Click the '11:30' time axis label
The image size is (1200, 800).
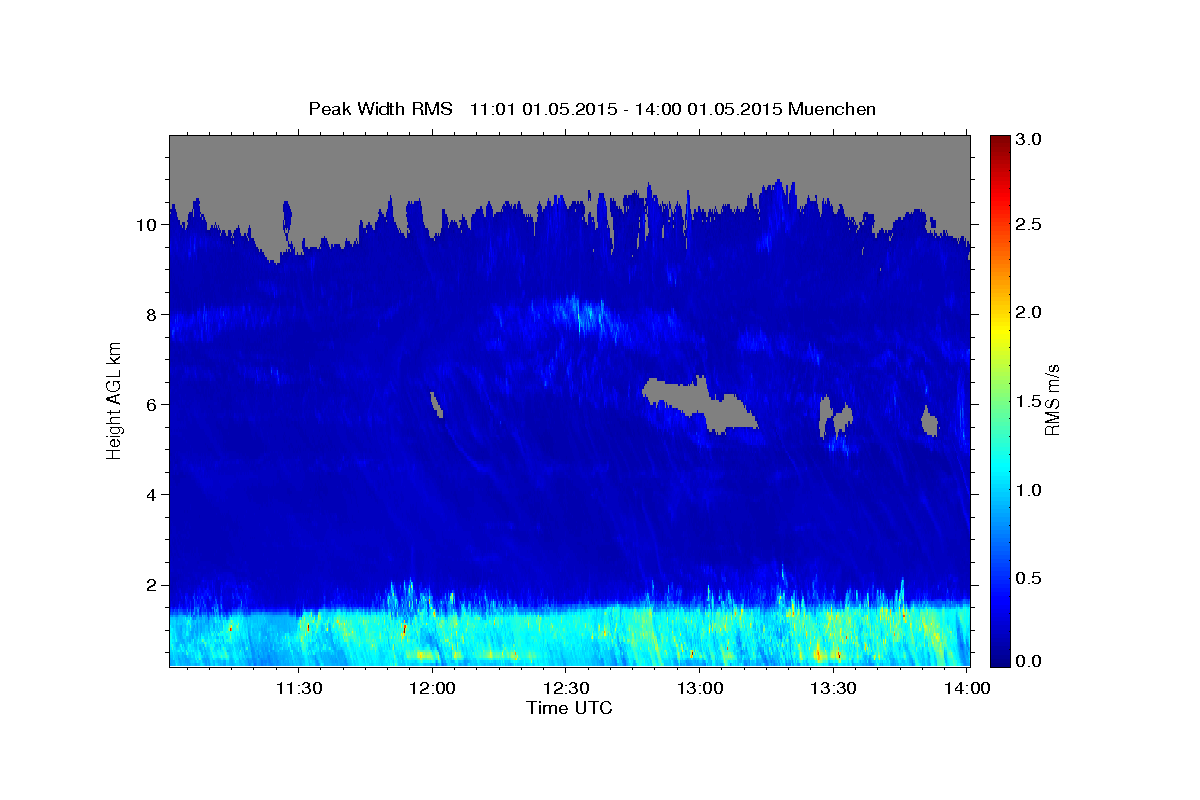[x=298, y=688]
